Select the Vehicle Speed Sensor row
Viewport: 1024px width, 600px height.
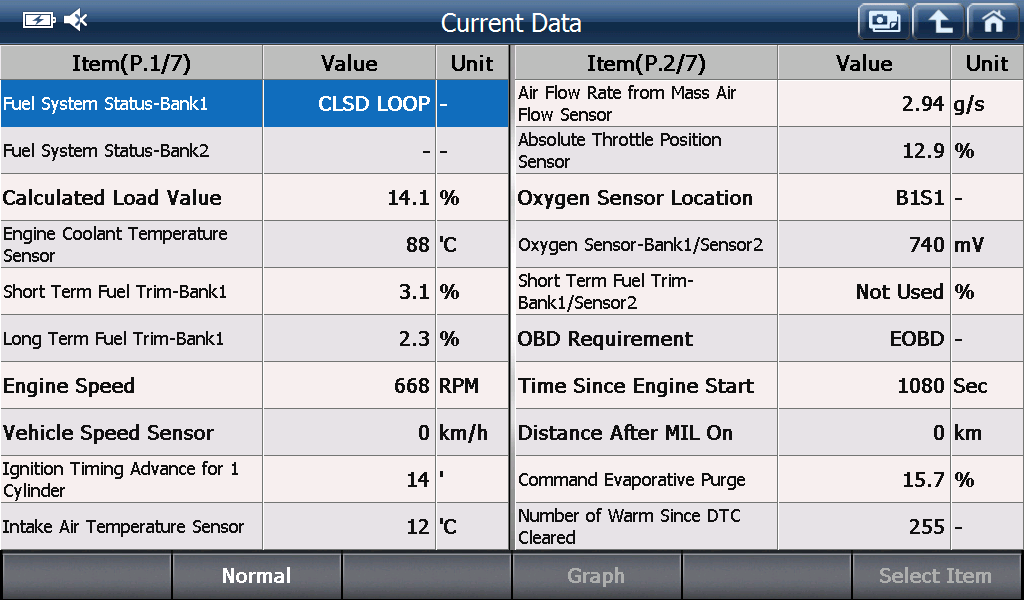(x=254, y=433)
